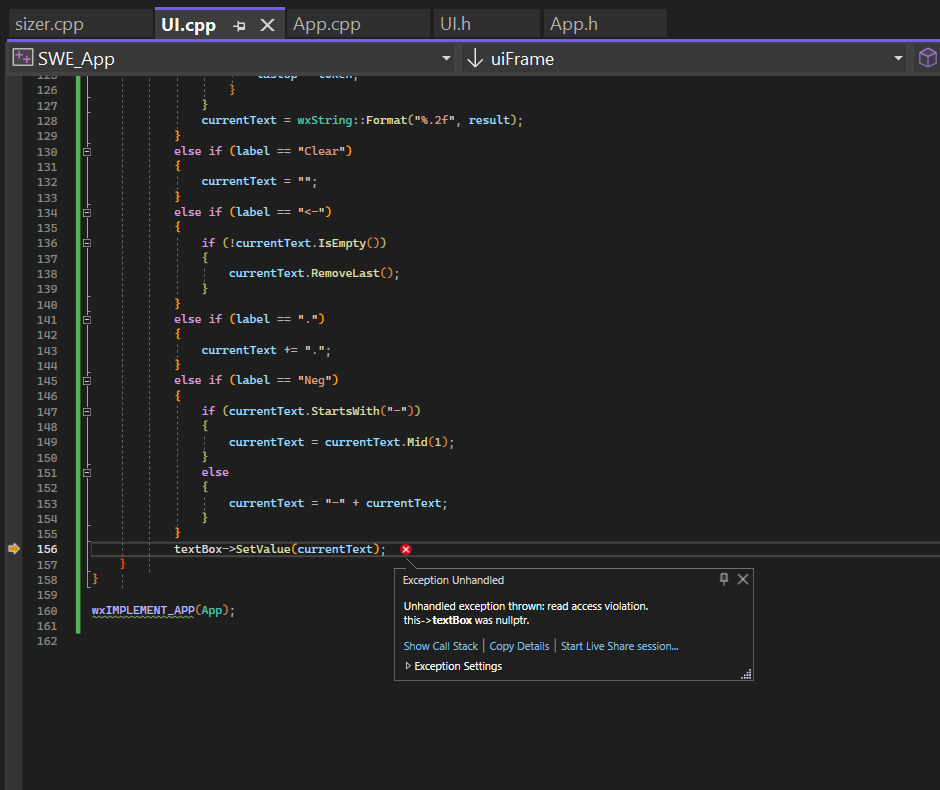Image resolution: width=940 pixels, height=790 pixels.
Task: Open the SWE_App project dropdown
Action: tap(446, 58)
